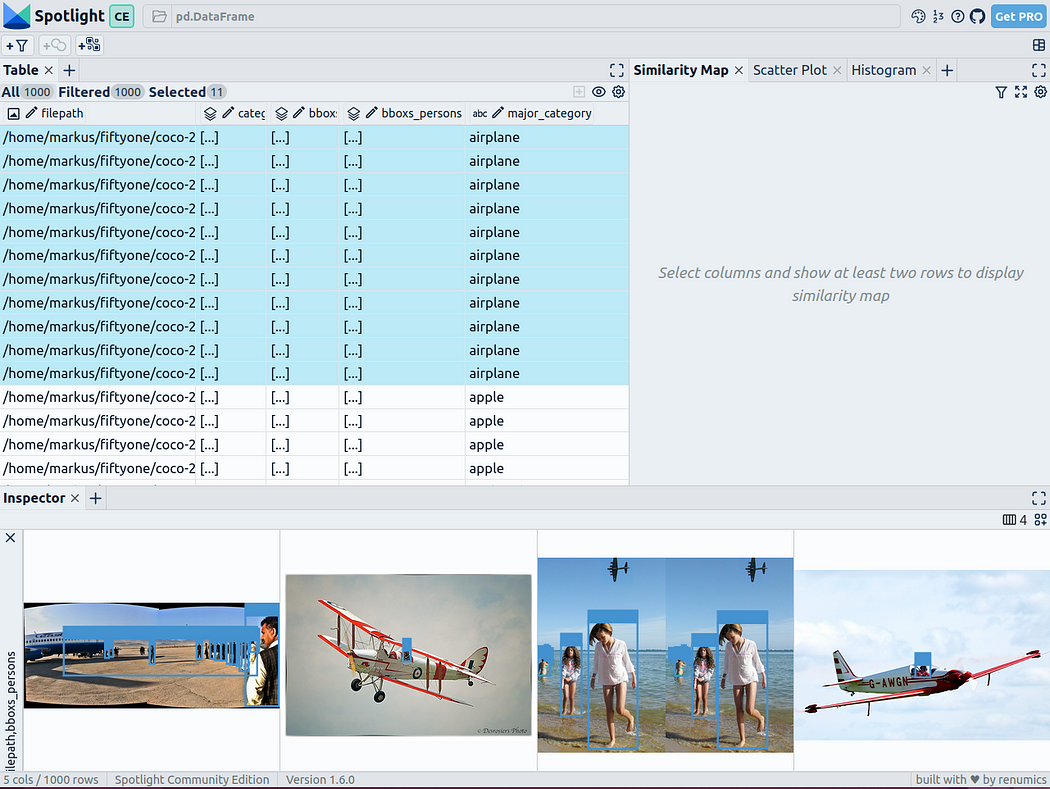This screenshot has width=1050, height=789.
Task: Click the layout grid icon below Get PRO
Action: point(1039,45)
